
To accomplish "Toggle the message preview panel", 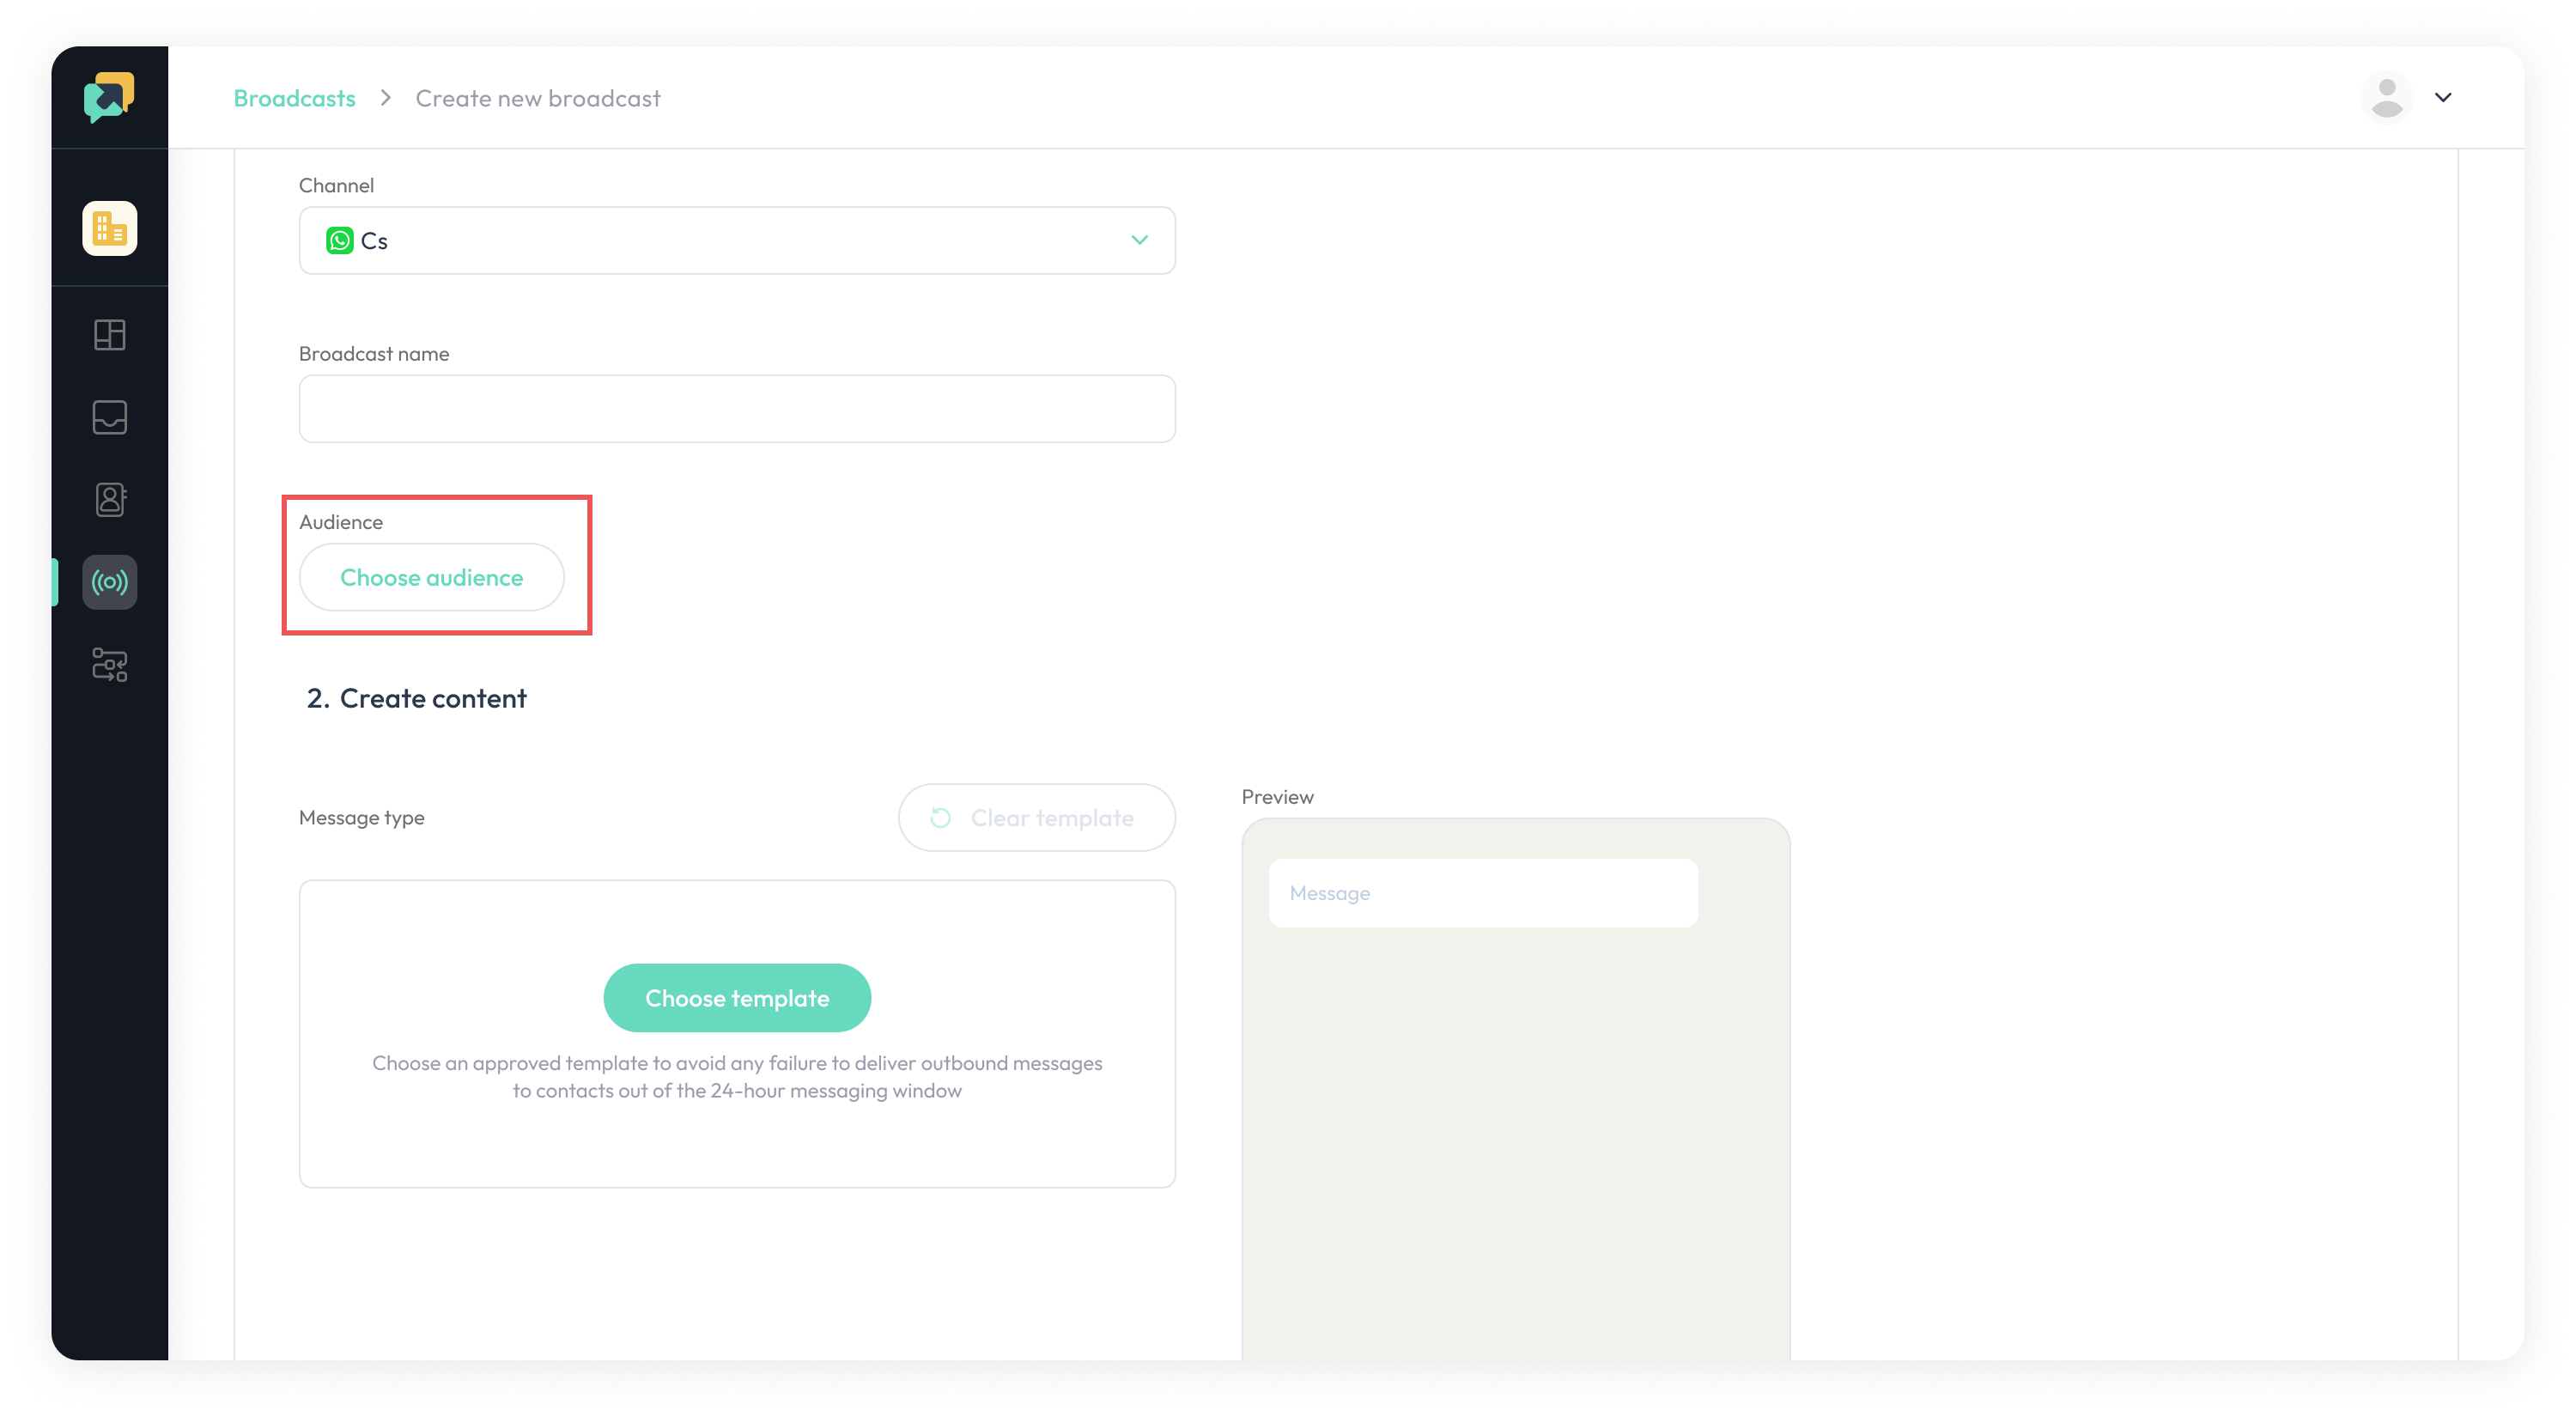I will pos(1277,796).
